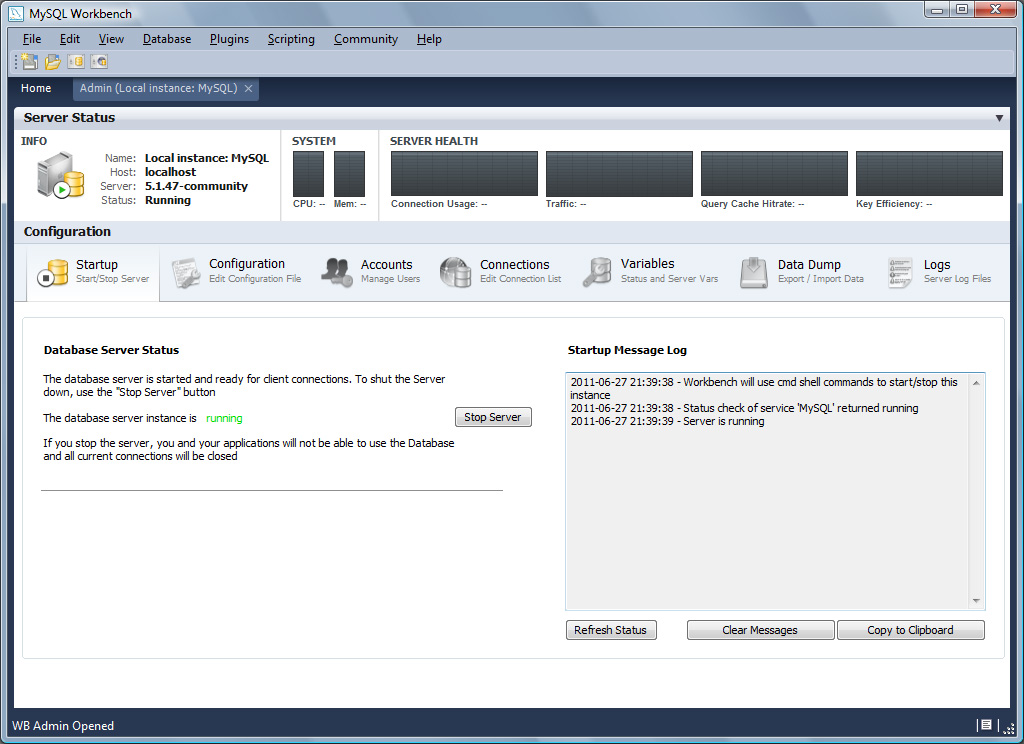
Task: Click the Copy to Clipboard button
Action: tap(910, 630)
